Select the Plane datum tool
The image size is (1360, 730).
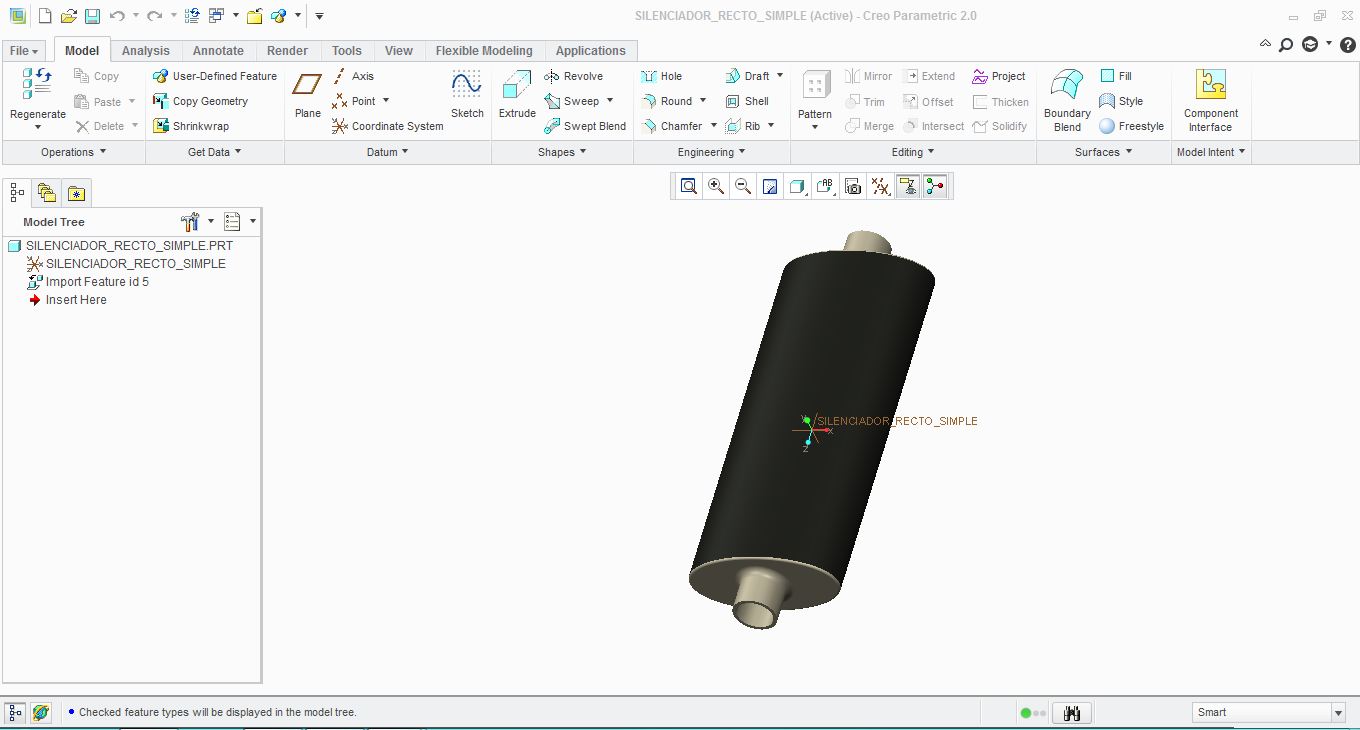[308, 95]
